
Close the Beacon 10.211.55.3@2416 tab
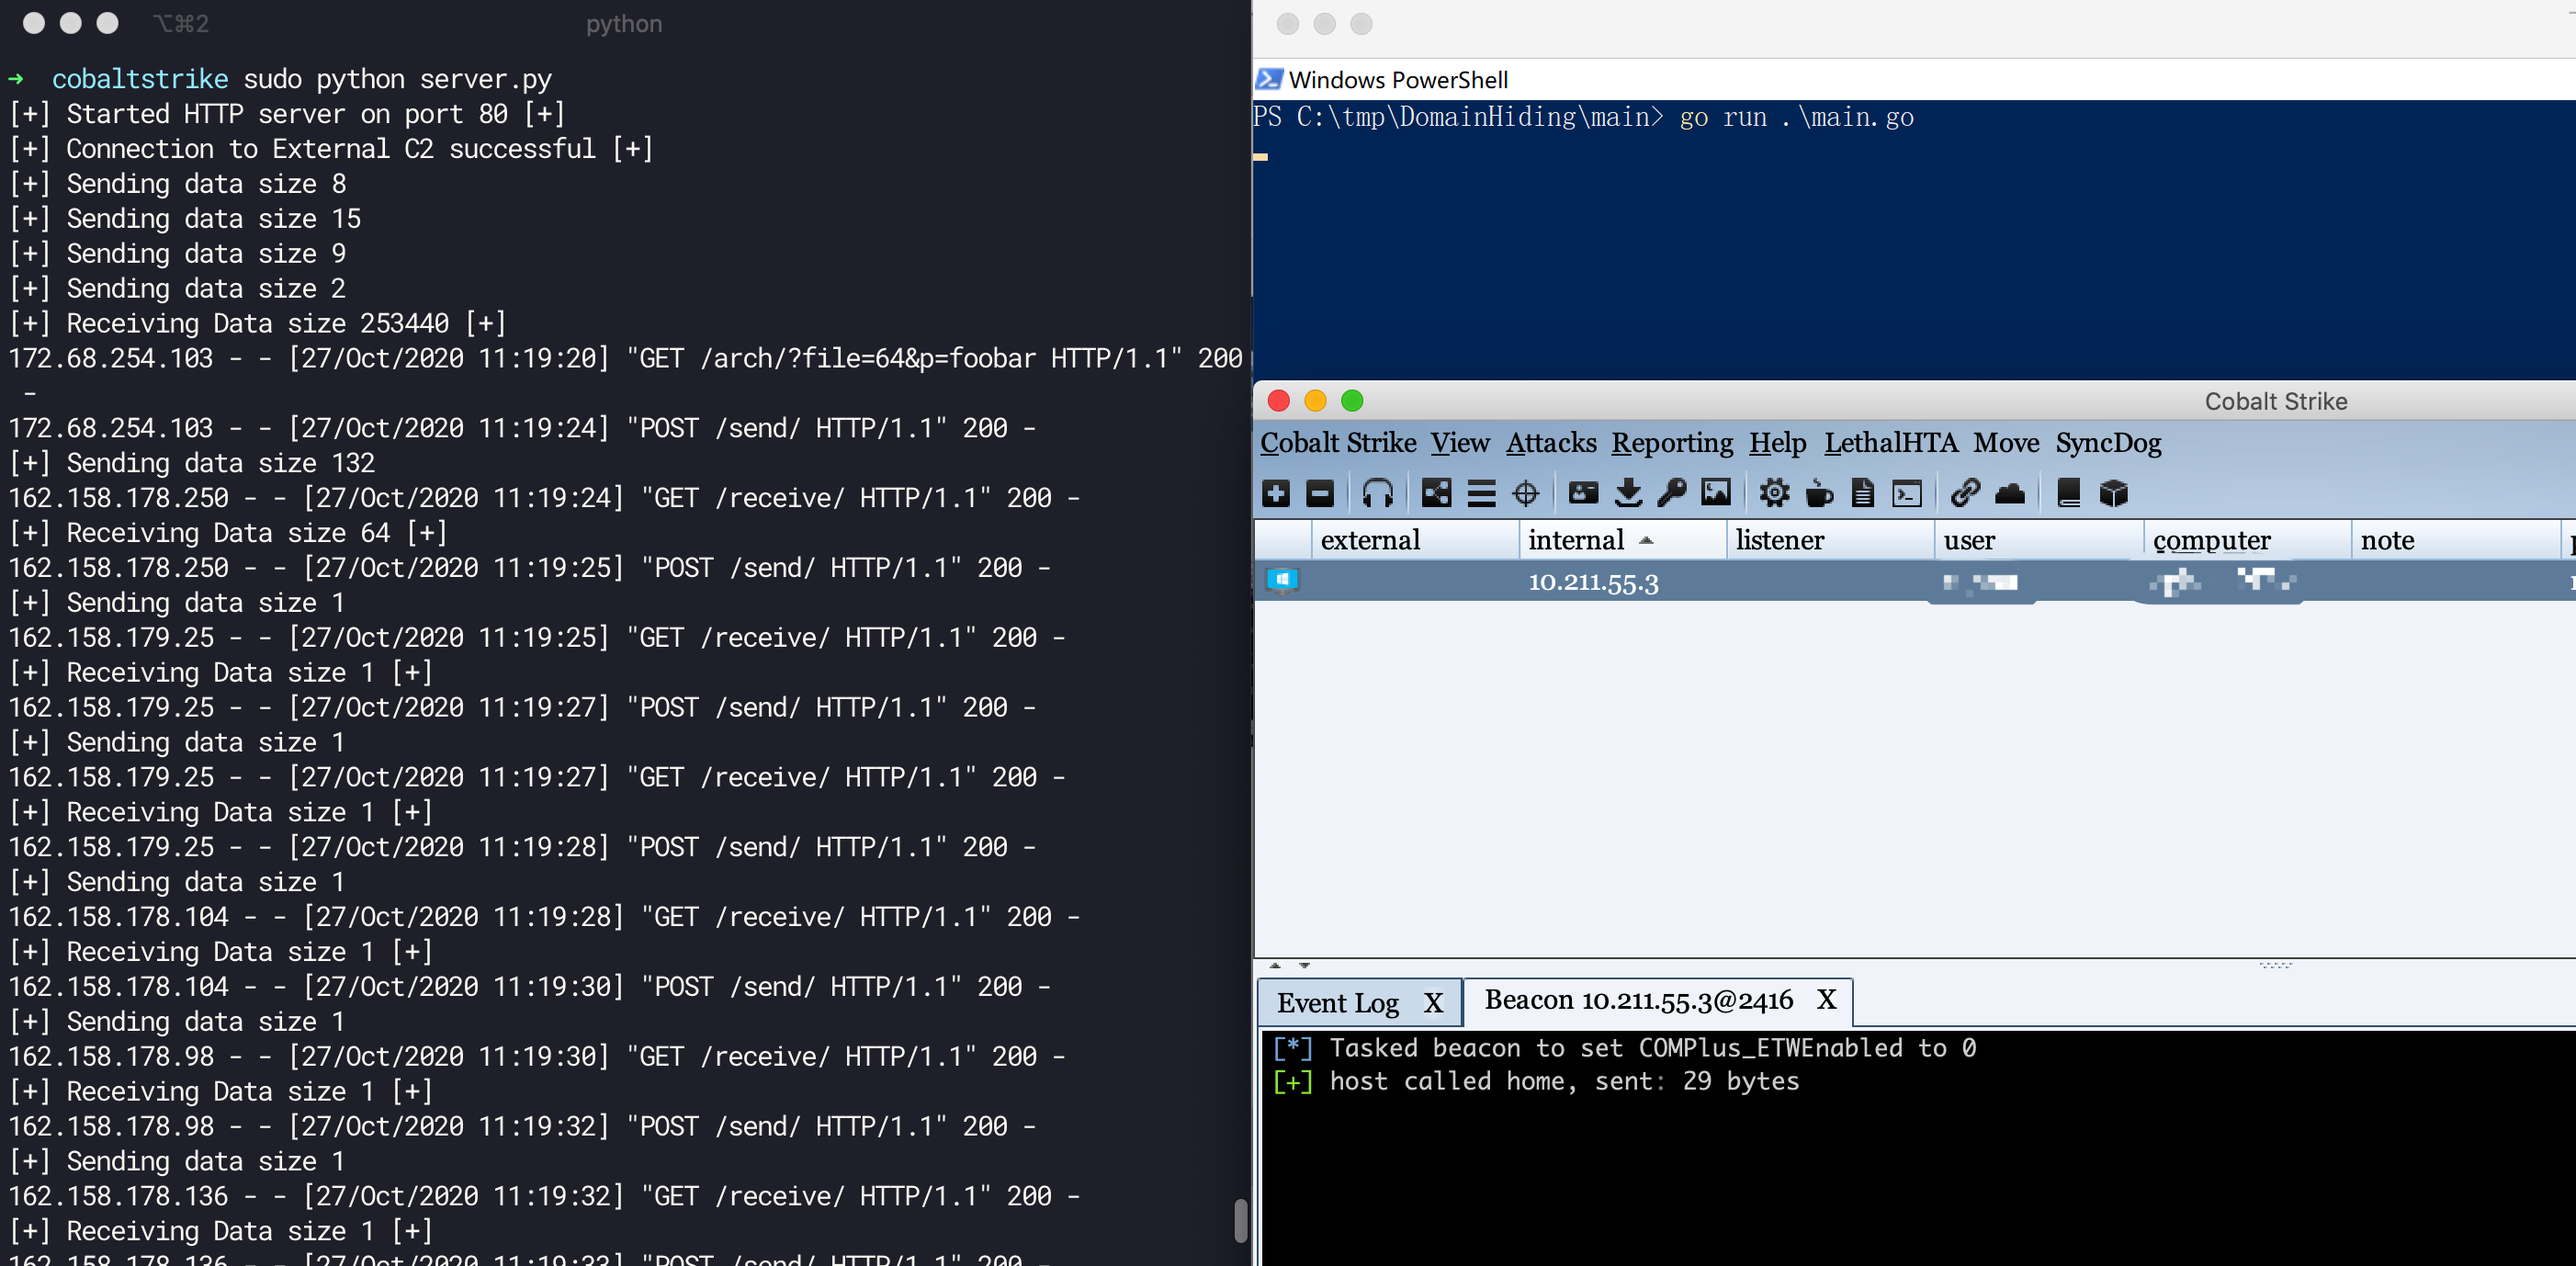1826,1000
